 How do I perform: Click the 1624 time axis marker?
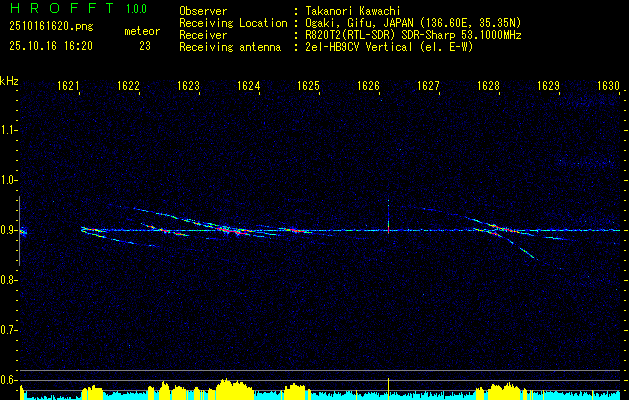pos(249,86)
